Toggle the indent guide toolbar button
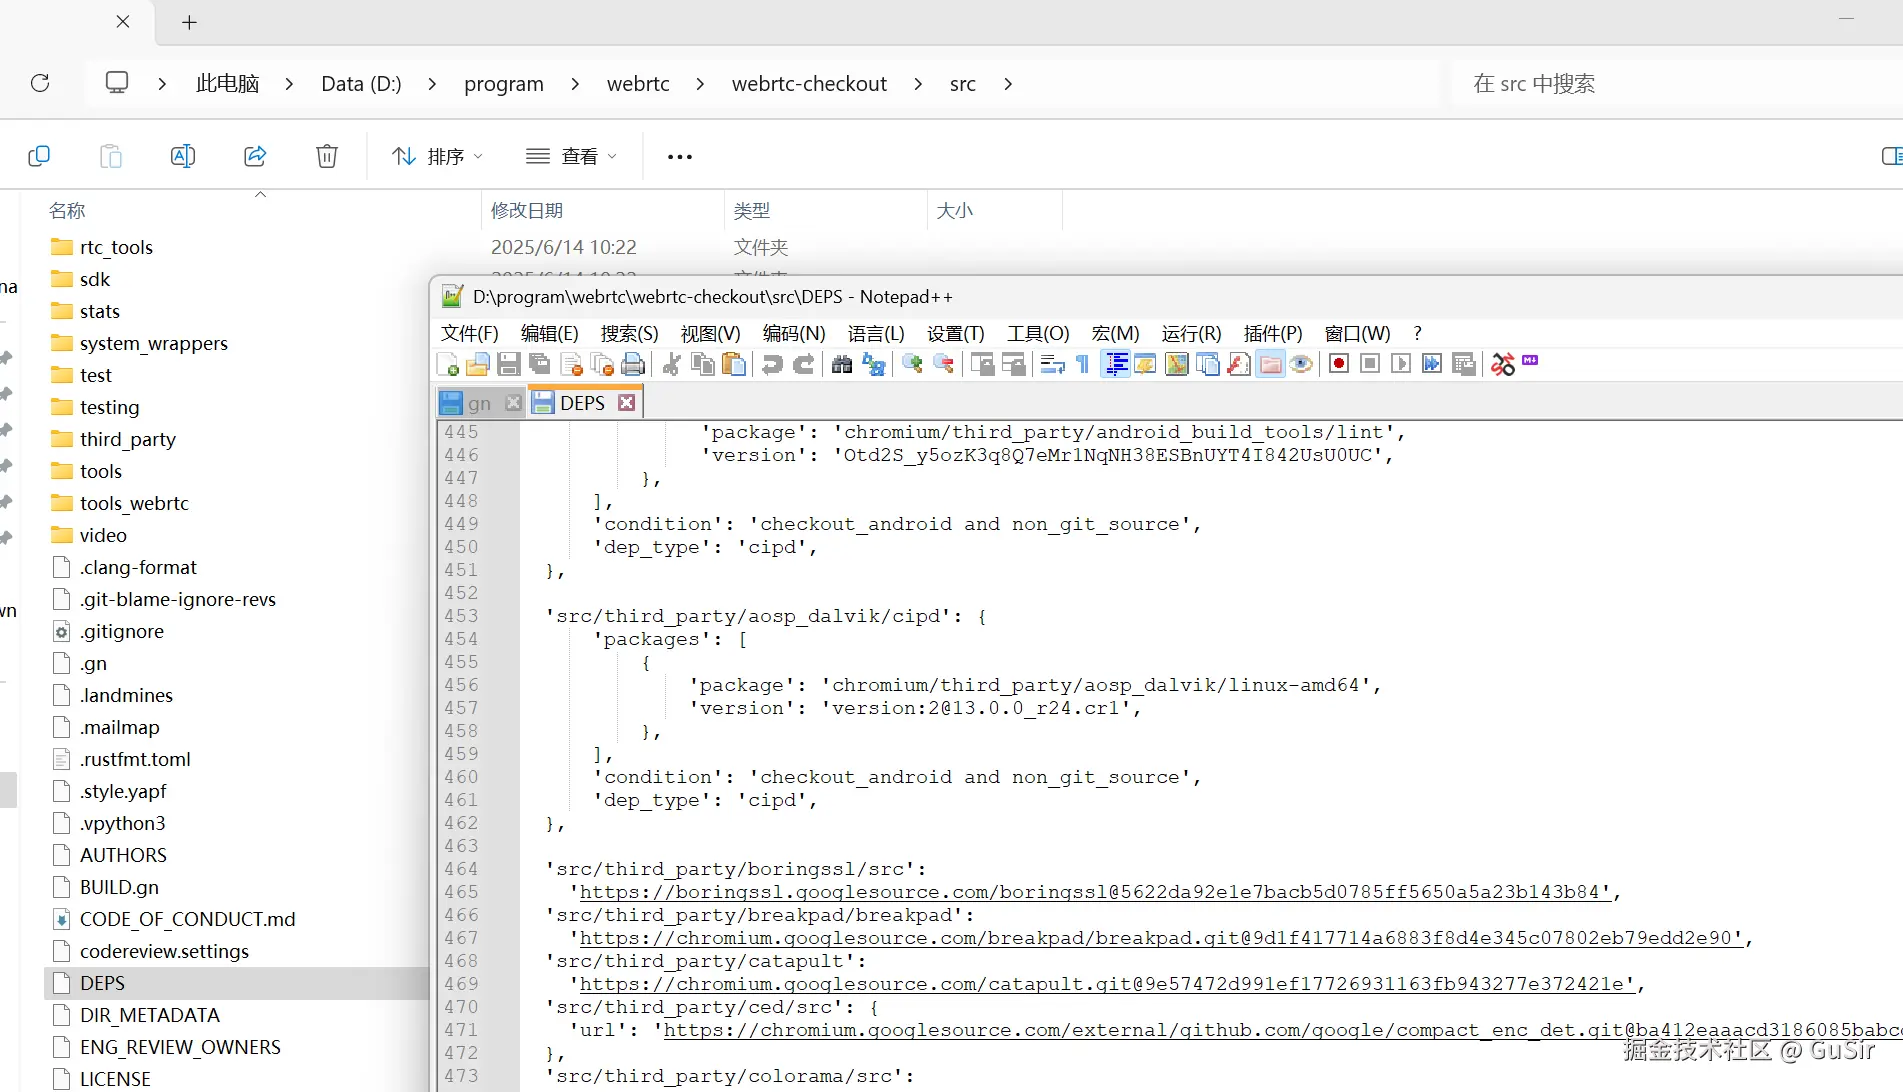Viewport: 1903px width, 1092px height. point(1115,365)
